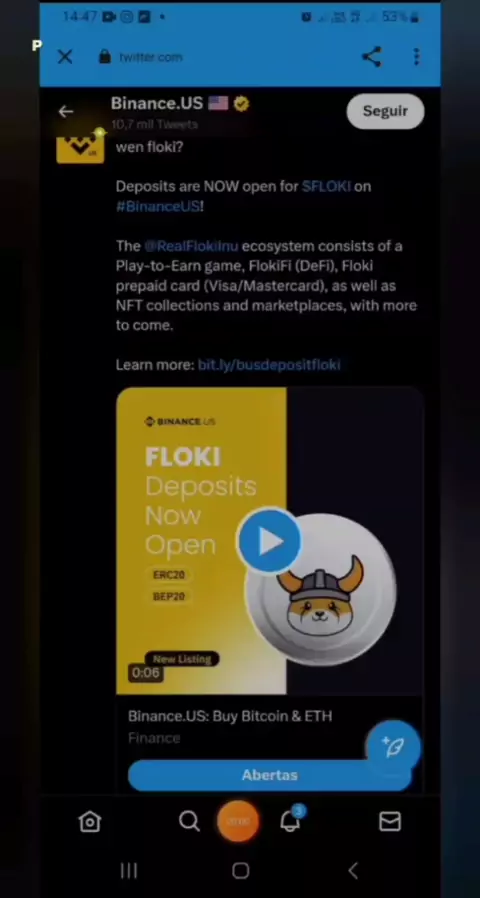Open the $FLOKI cashtag link

(x=326, y=186)
